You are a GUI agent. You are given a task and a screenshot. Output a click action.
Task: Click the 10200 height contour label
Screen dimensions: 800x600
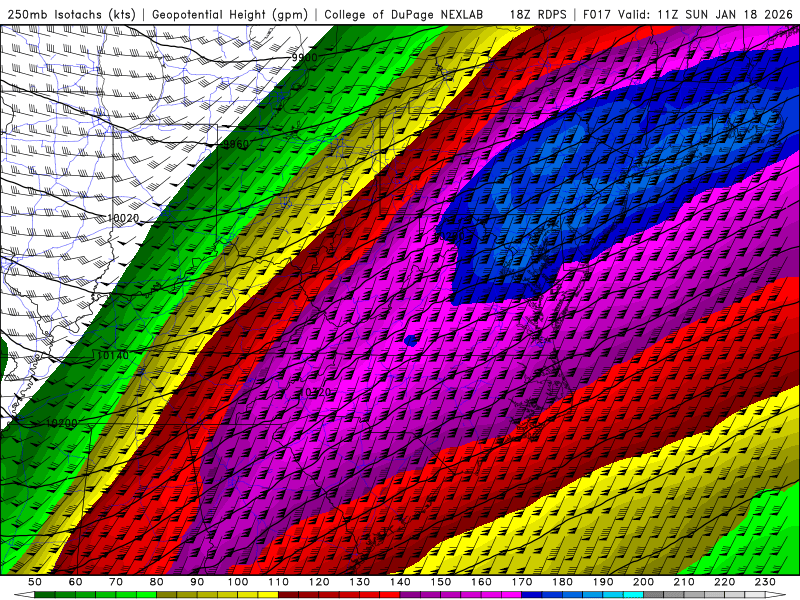pos(61,423)
